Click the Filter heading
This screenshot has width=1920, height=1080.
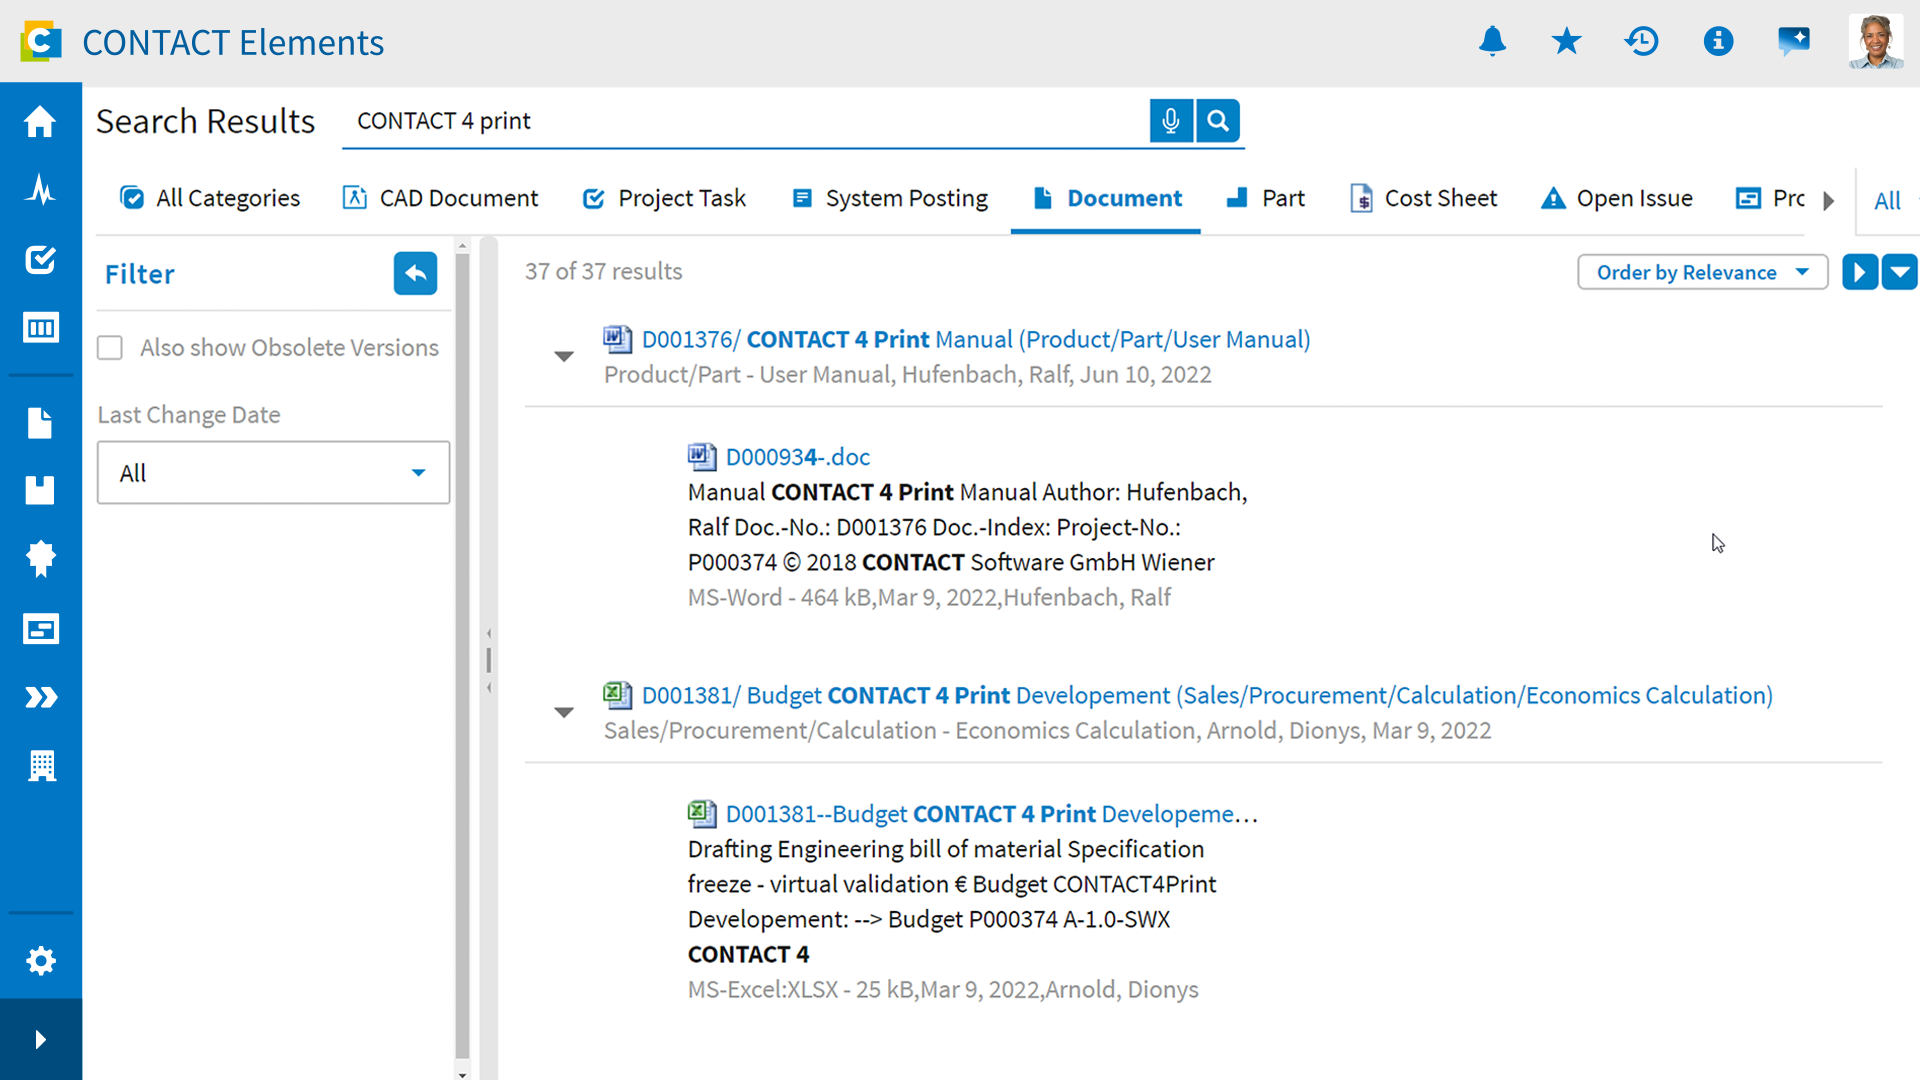[140, 274]
